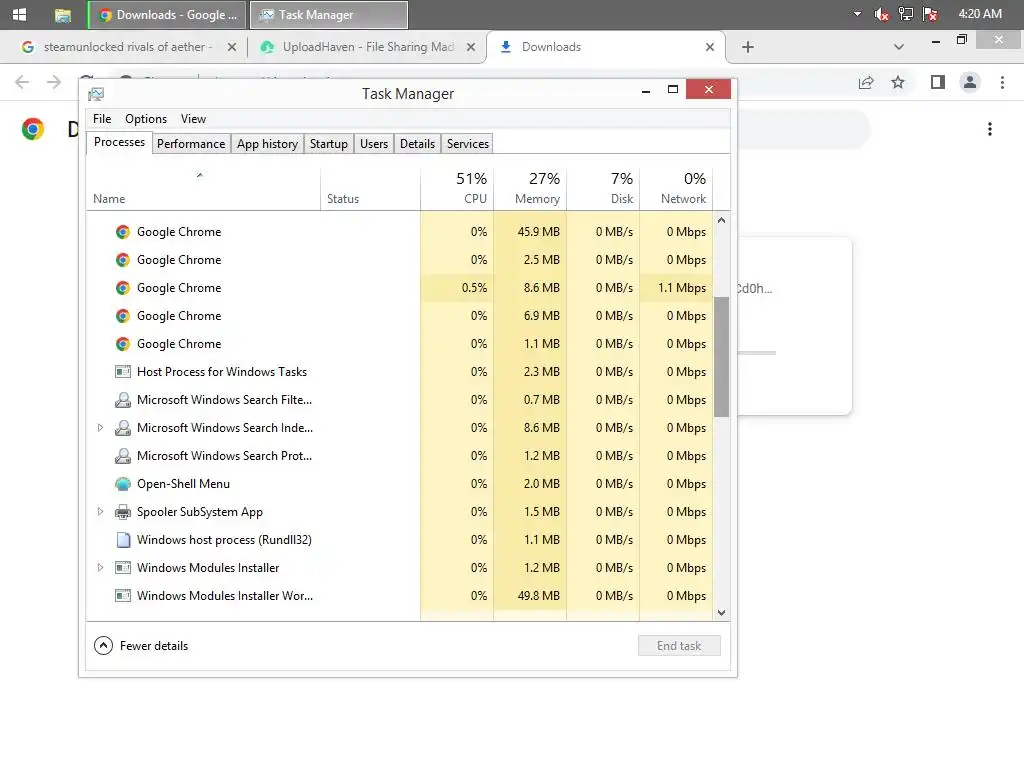This screenshot has height=768, width=1024.
Task: Sort by the Network column header
Action: click(x=676, y=189)
